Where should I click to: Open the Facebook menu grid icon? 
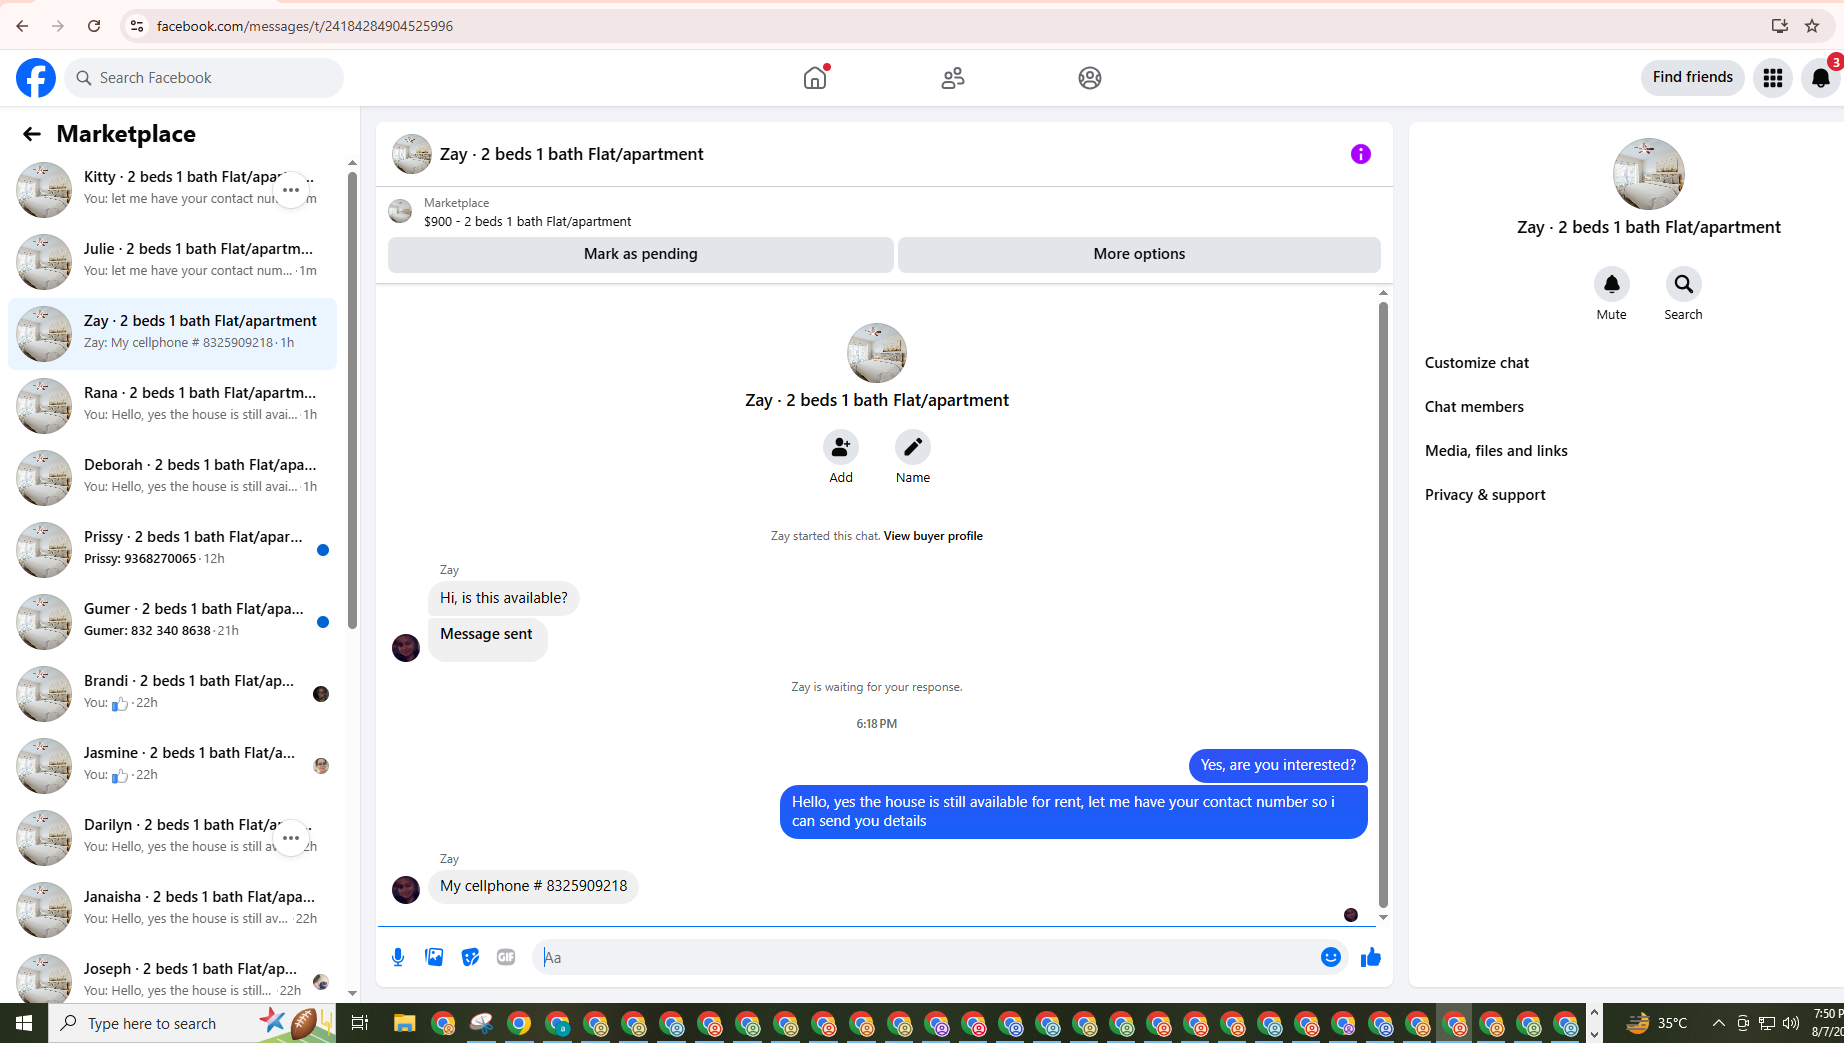(x=1773, y=78)
